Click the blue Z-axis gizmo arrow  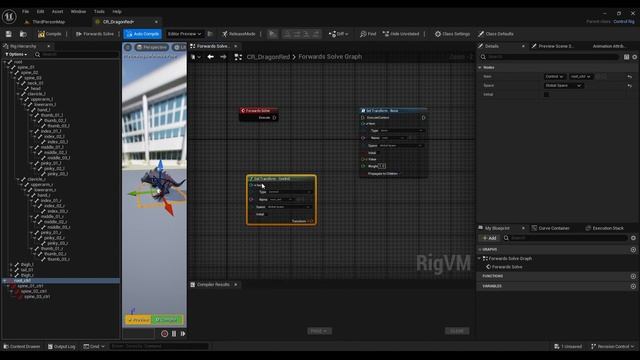160,166
